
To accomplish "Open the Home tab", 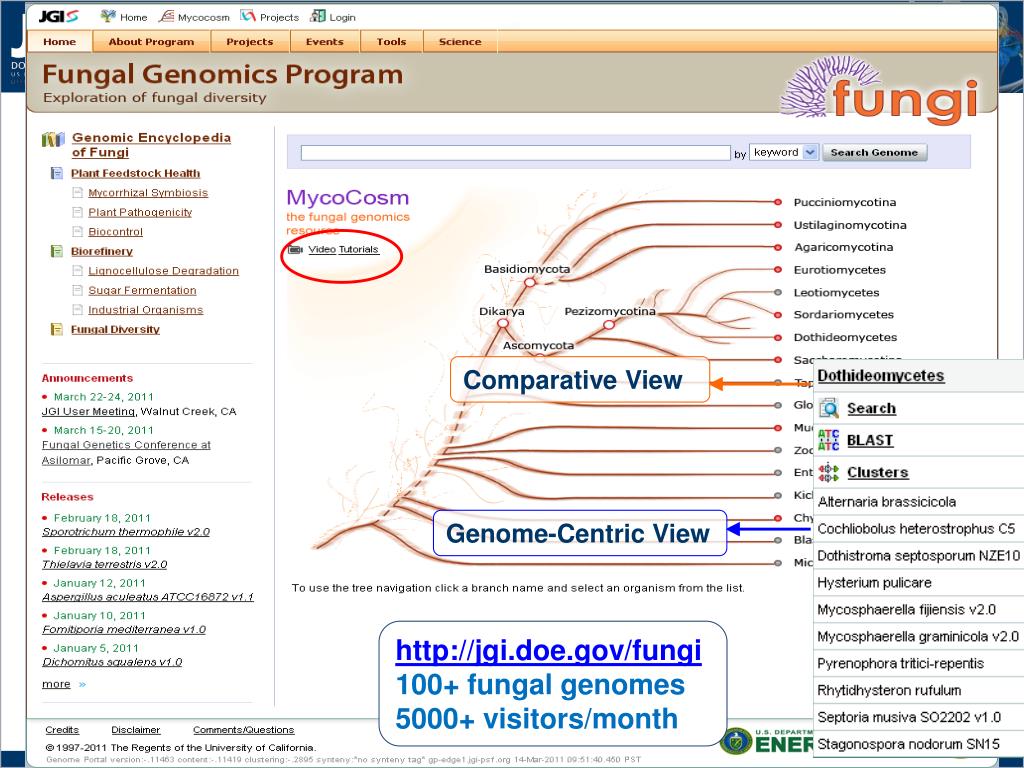I will tap(59, 41).
